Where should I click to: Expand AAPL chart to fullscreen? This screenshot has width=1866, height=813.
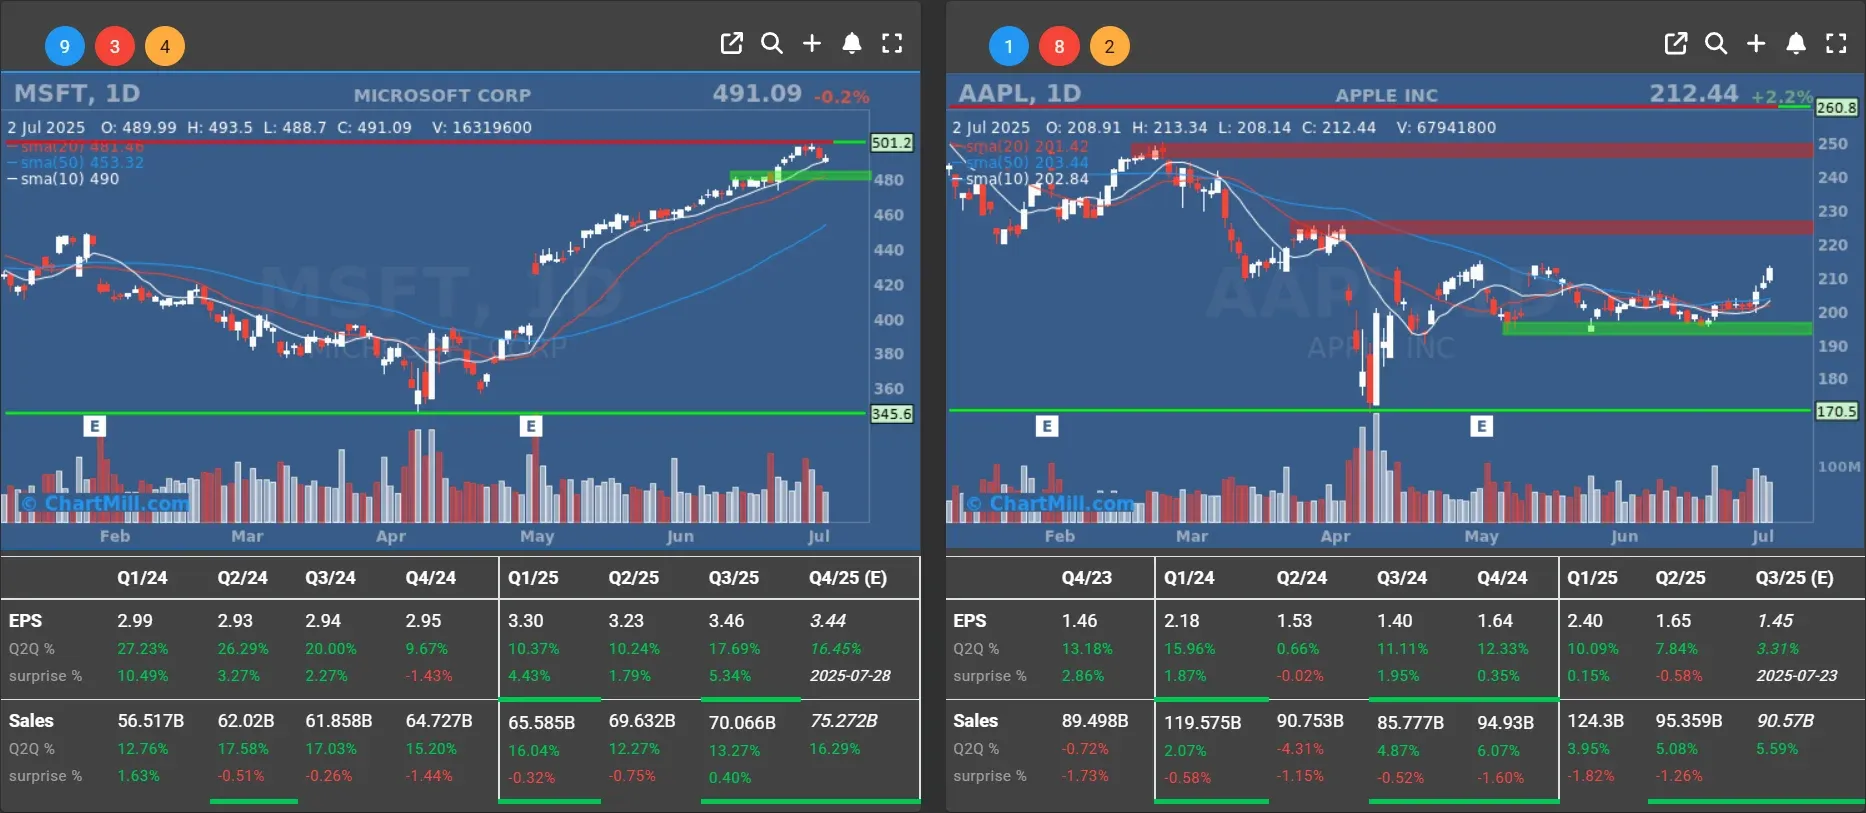(1836, 43)
